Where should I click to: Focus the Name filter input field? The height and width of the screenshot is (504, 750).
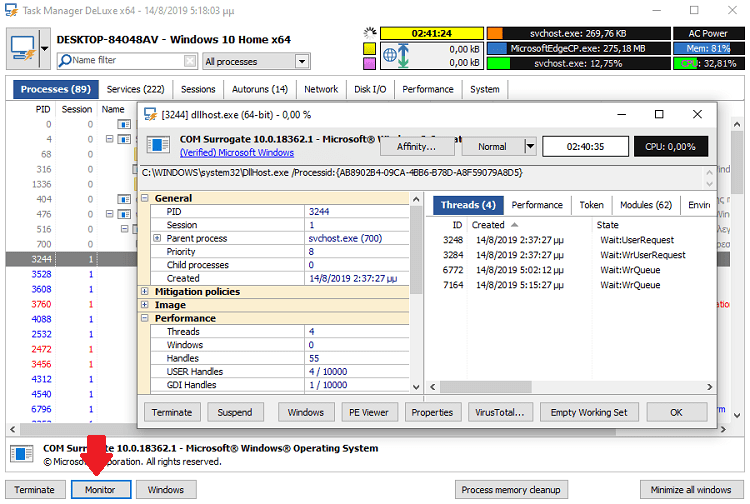[127, 60]
